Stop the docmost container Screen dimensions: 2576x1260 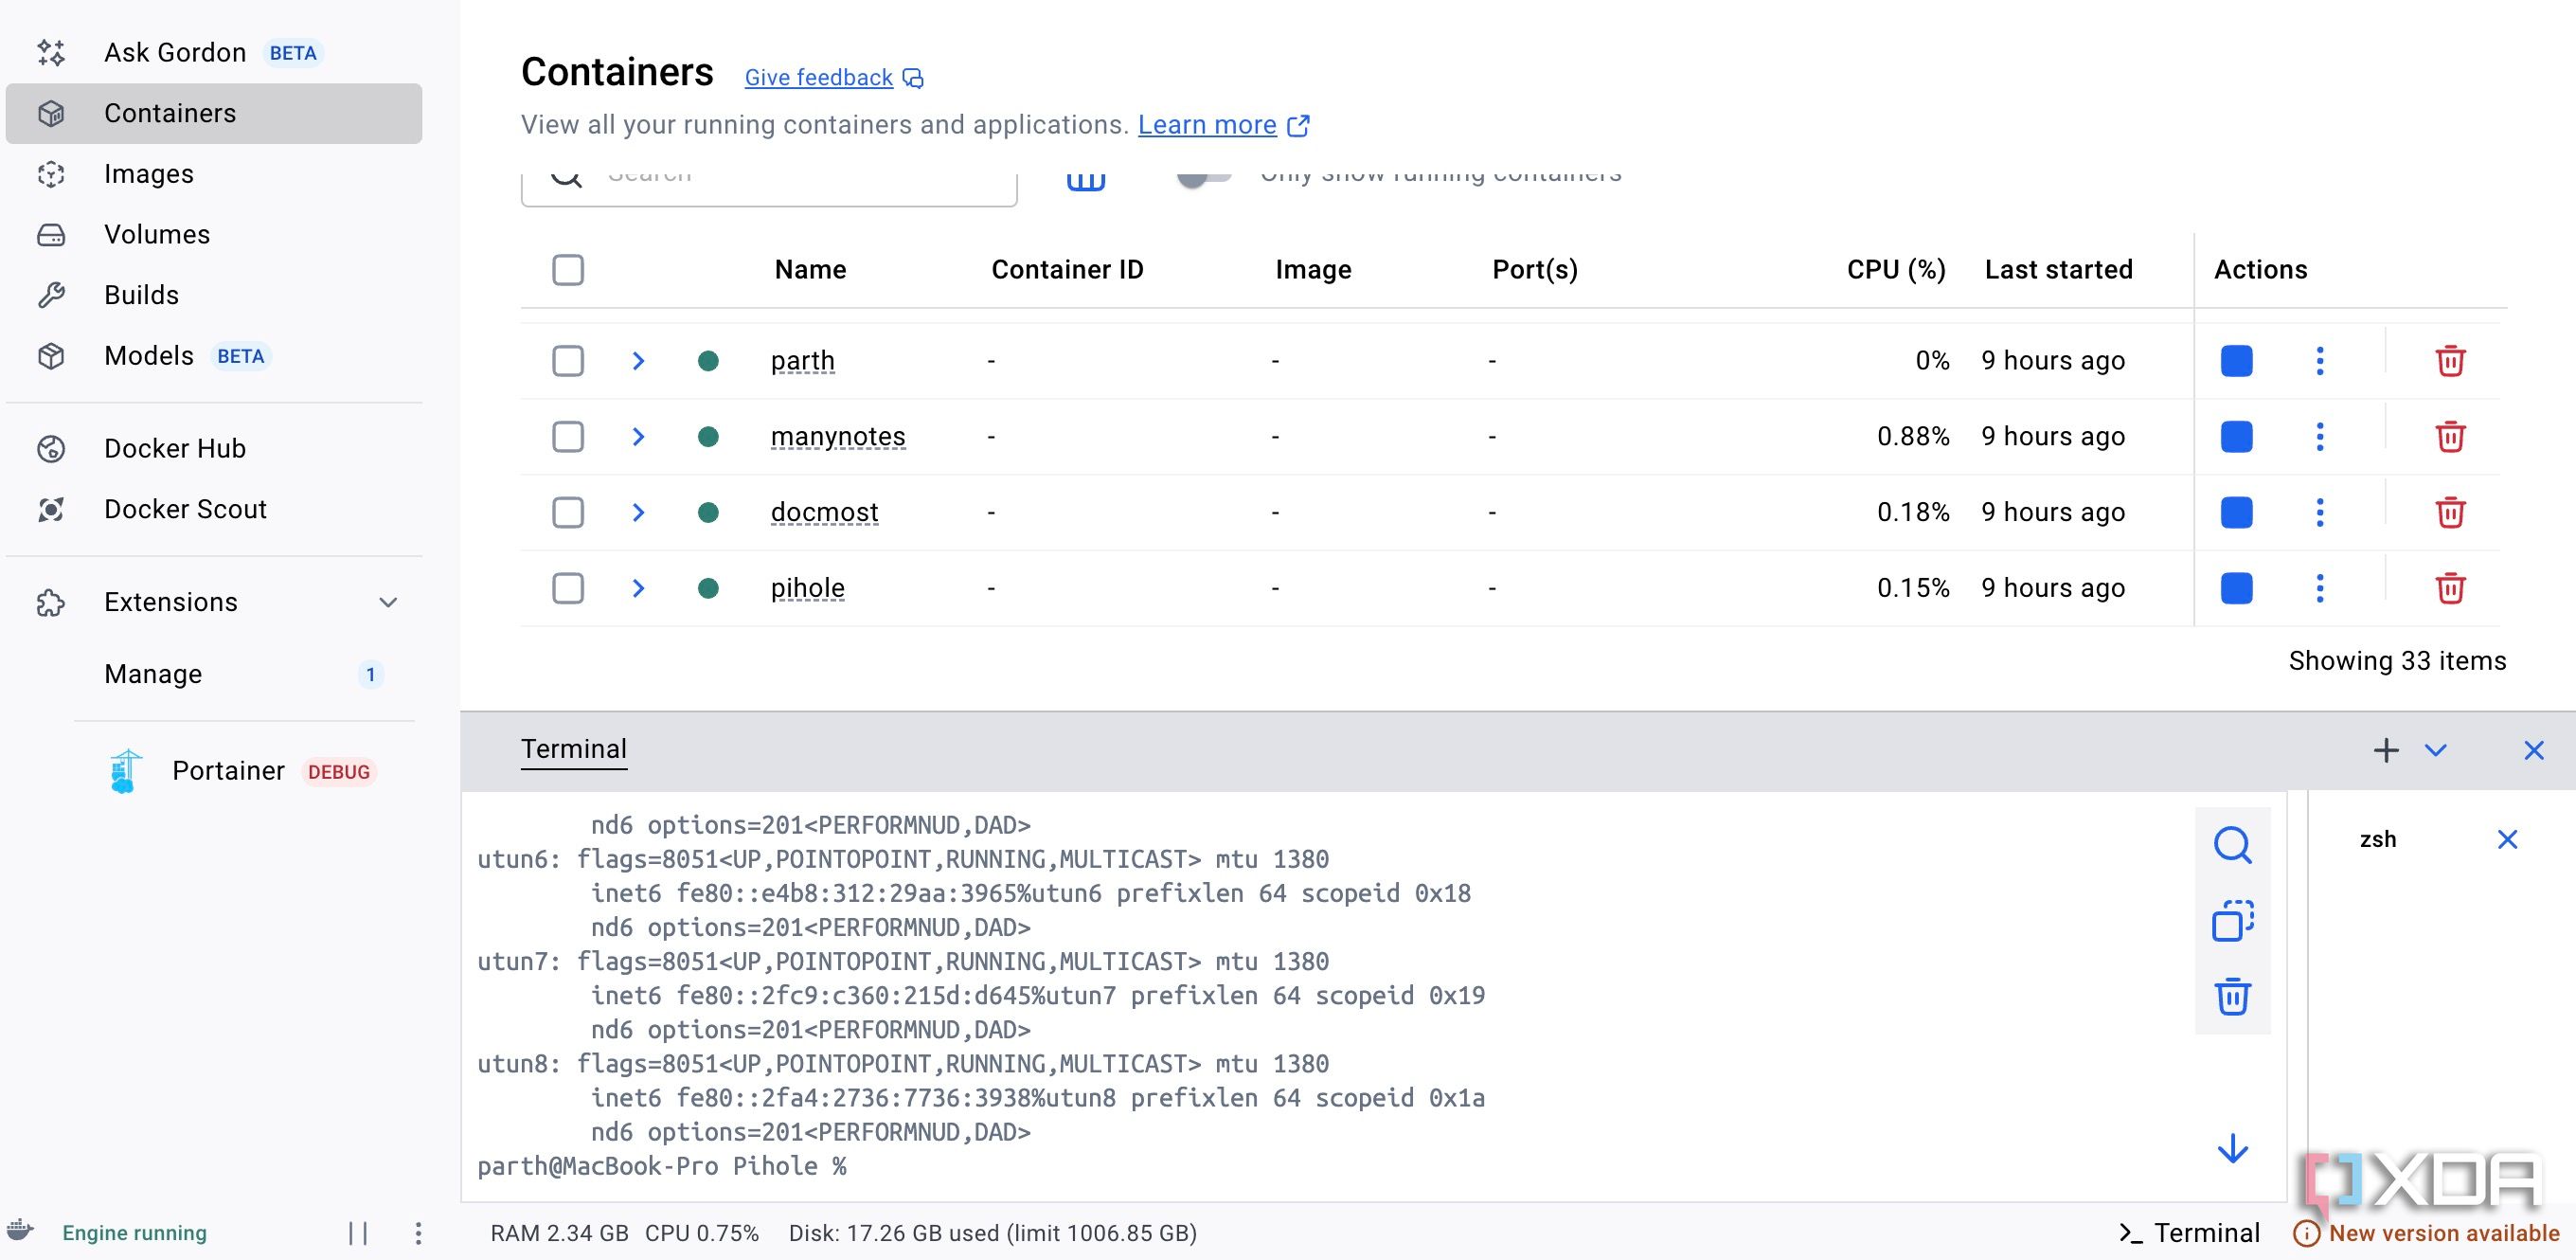point(2236,512)
